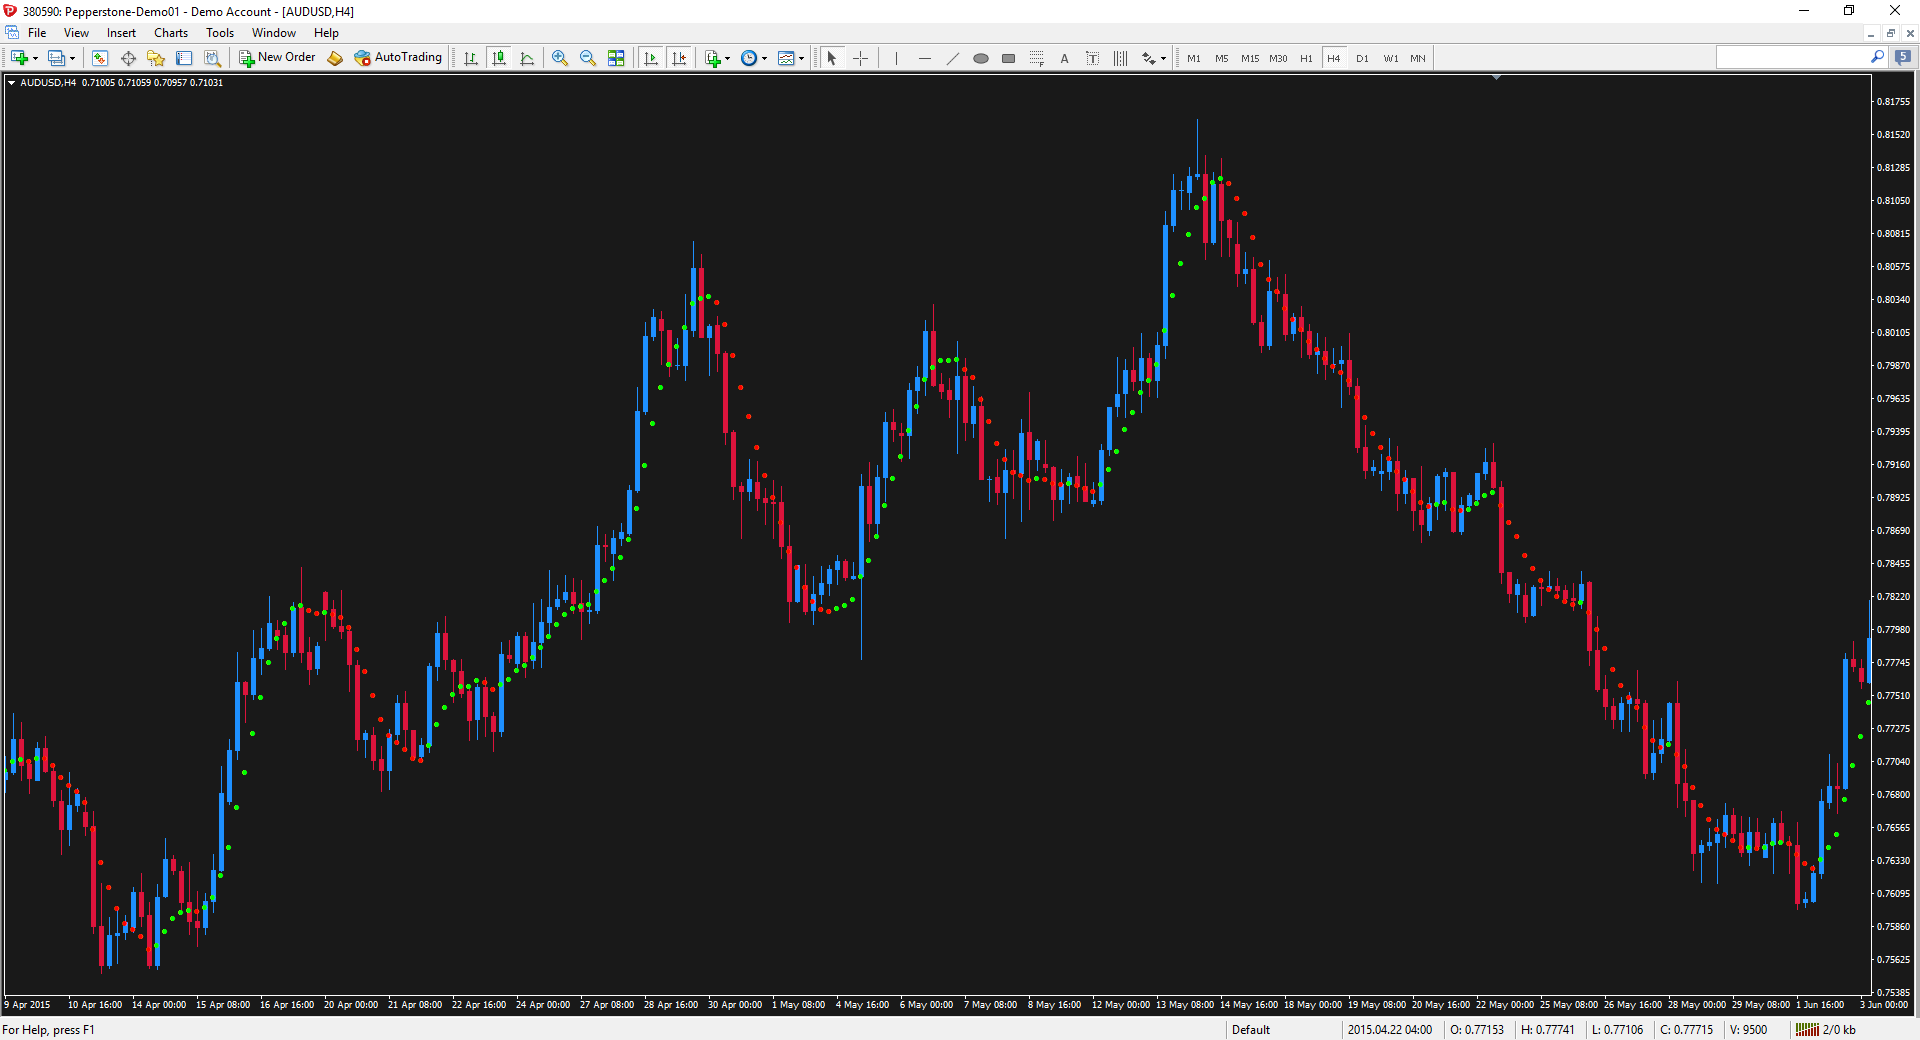This screenshot has width=1920, height=1040.
Task: Select the equidistant lines tool icon
Action: tap(1120, 58)
